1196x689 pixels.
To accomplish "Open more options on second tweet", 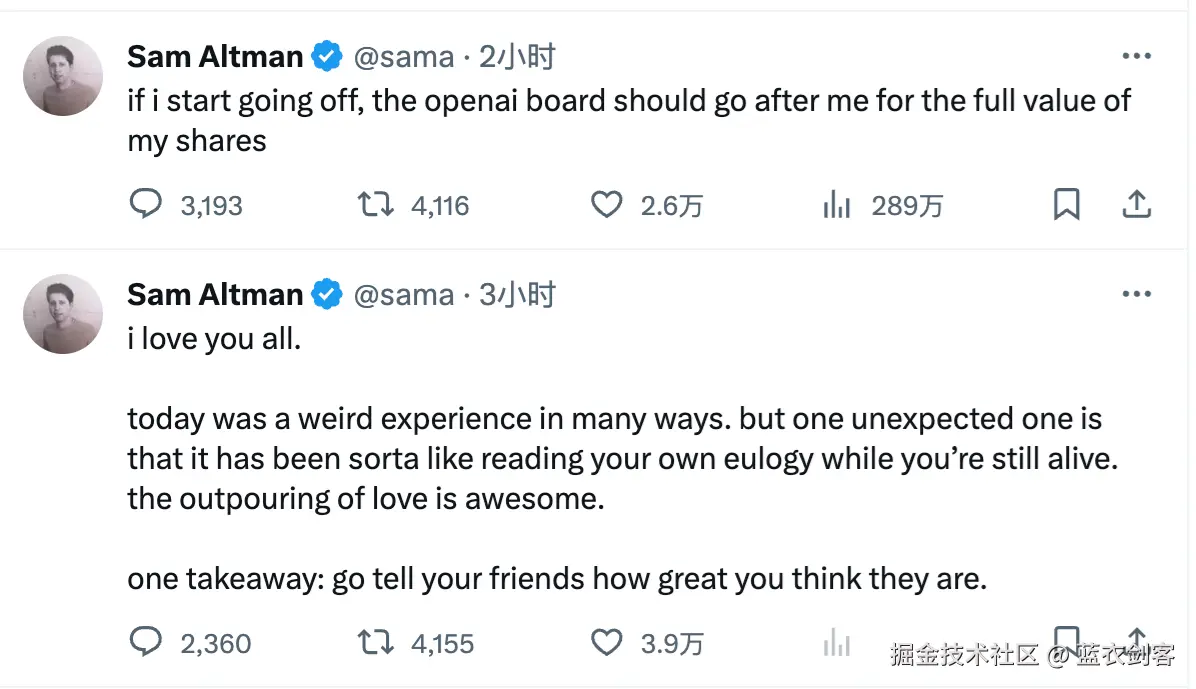I will click(1137, 294).
